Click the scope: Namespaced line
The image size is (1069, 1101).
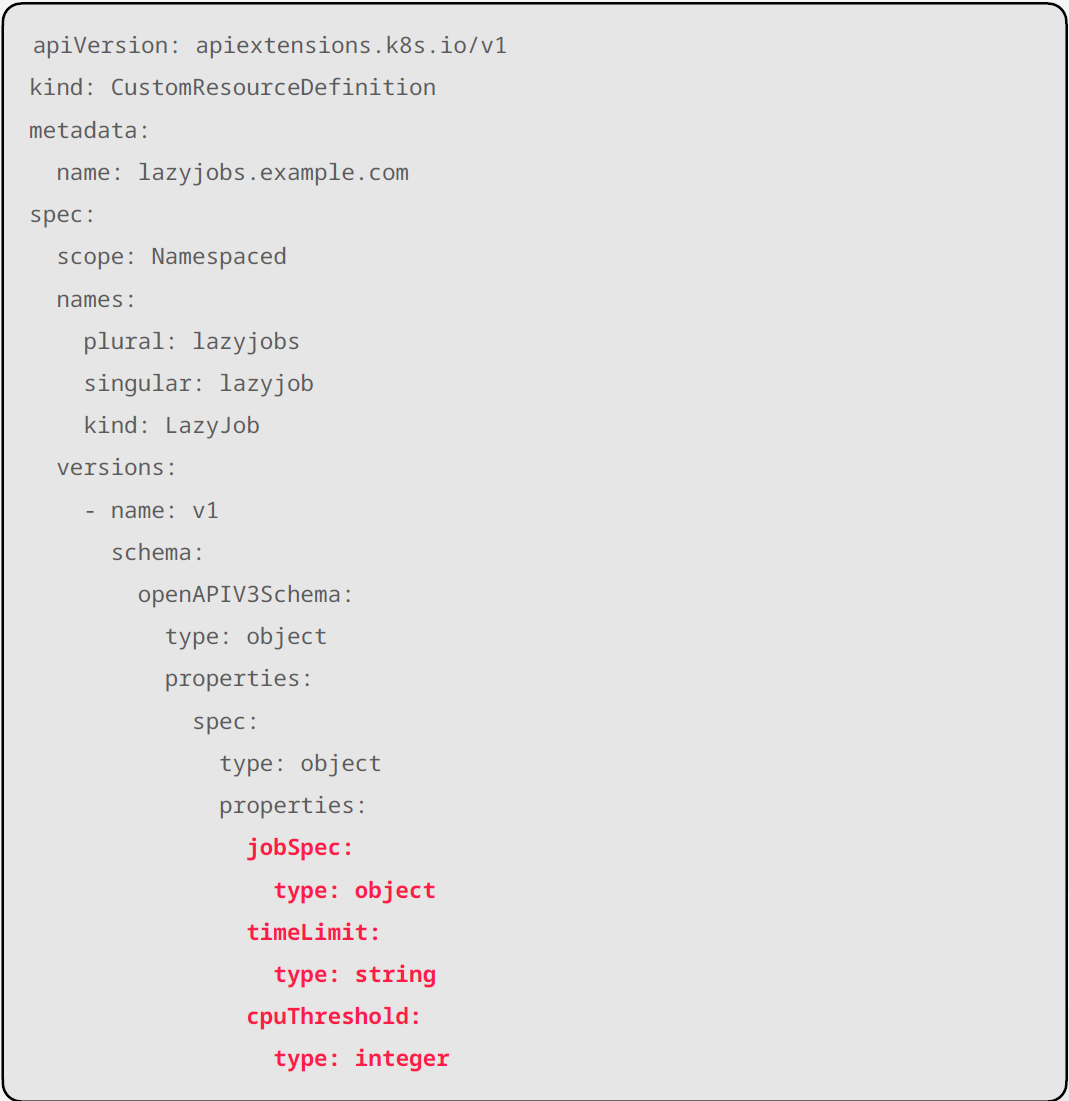click(x=171, y=257)
